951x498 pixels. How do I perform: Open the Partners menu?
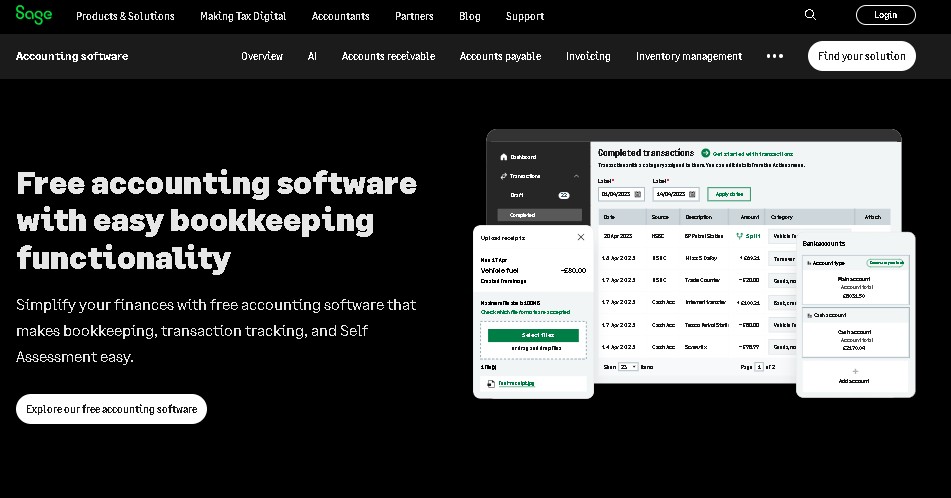414,16
